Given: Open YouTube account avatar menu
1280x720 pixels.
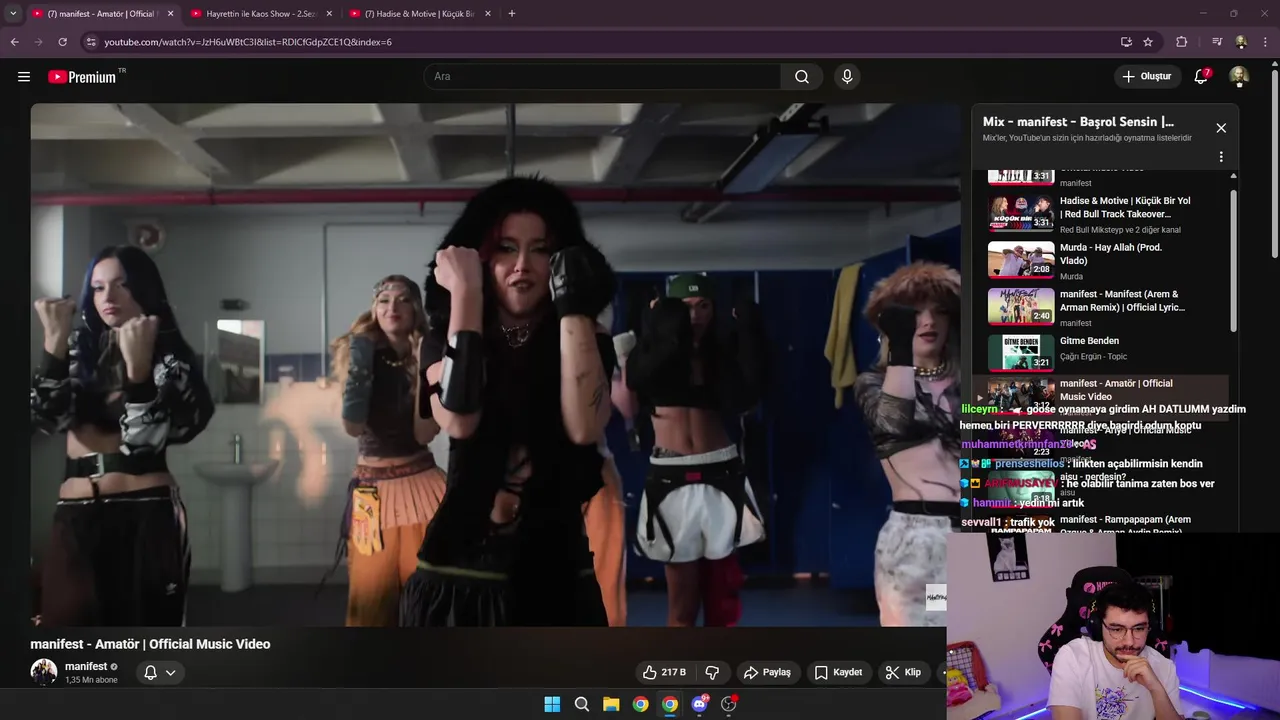Looking at the screenshot, I should coord(1238,77).
